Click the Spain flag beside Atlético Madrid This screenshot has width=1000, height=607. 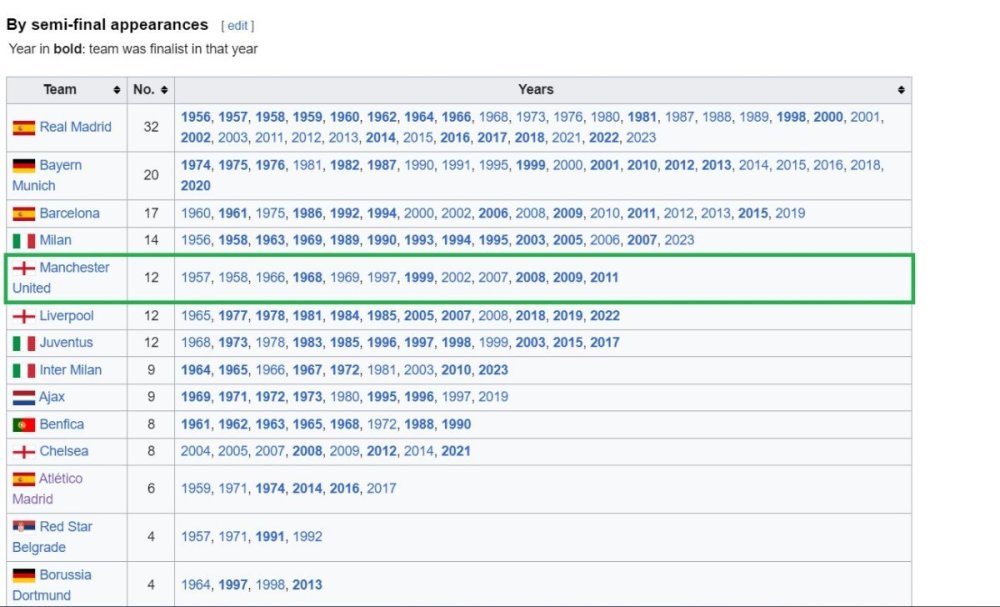point(23,480)
